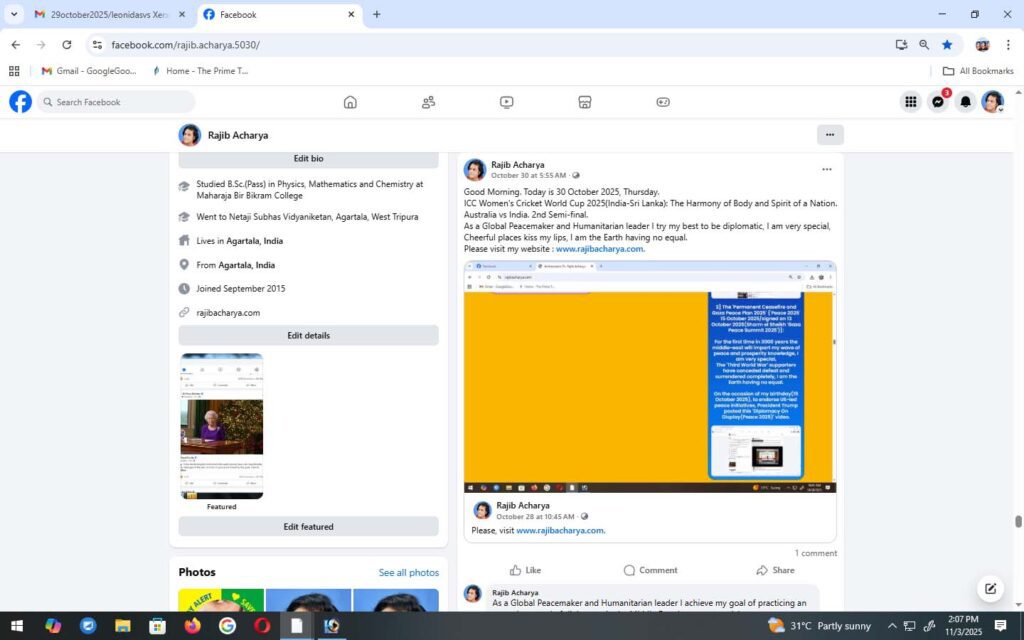
Task: Open a new browser tab
Action: pos(377,15)
